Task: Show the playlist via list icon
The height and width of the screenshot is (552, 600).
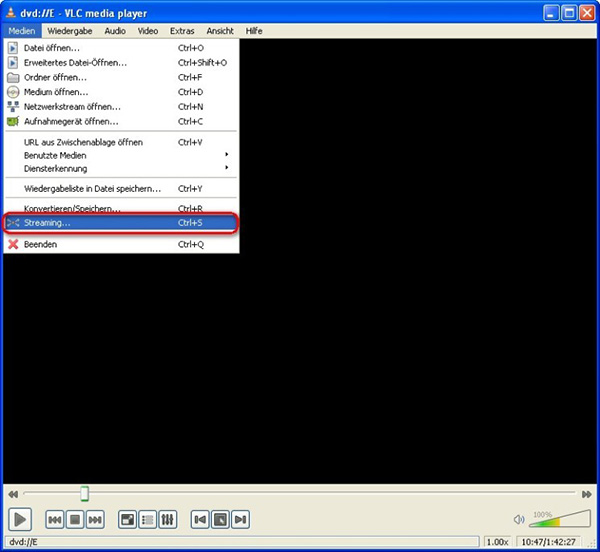Action: coord(148,520)
